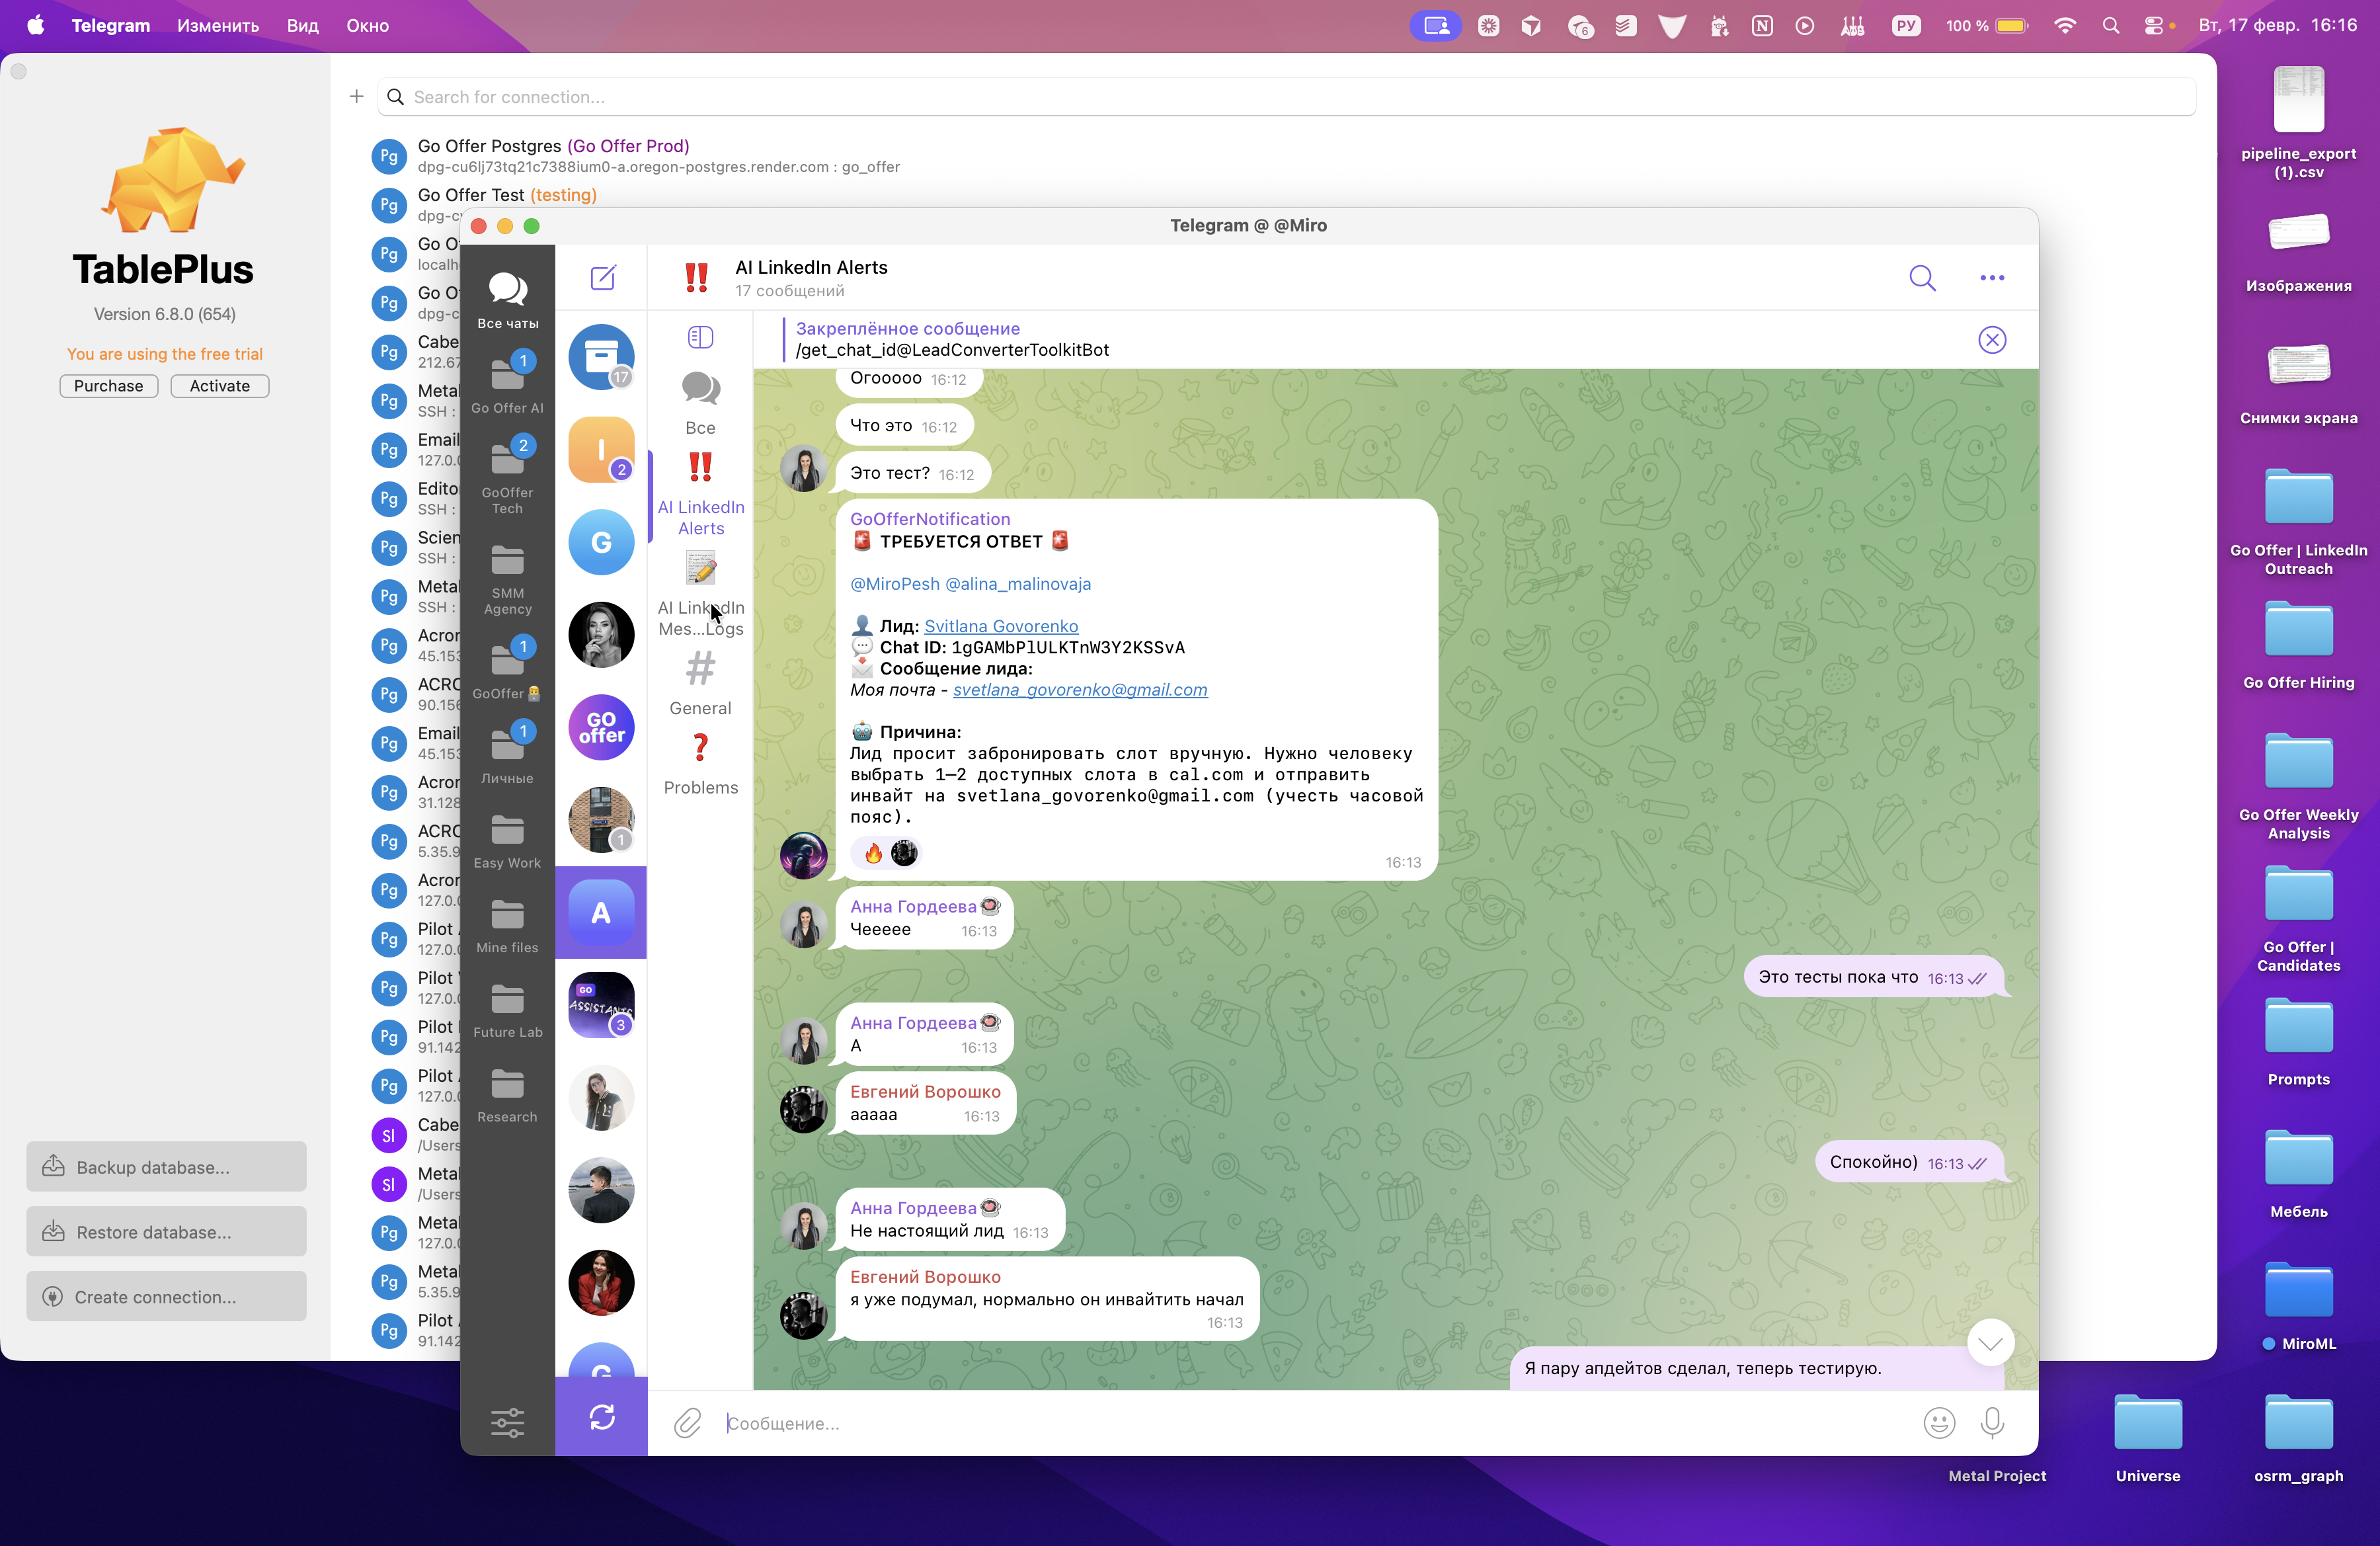The width and height of the screenshot is (2380, 1546).
Task: Open the Go Offer AI chat folder
Action: [x=507, y=385]
